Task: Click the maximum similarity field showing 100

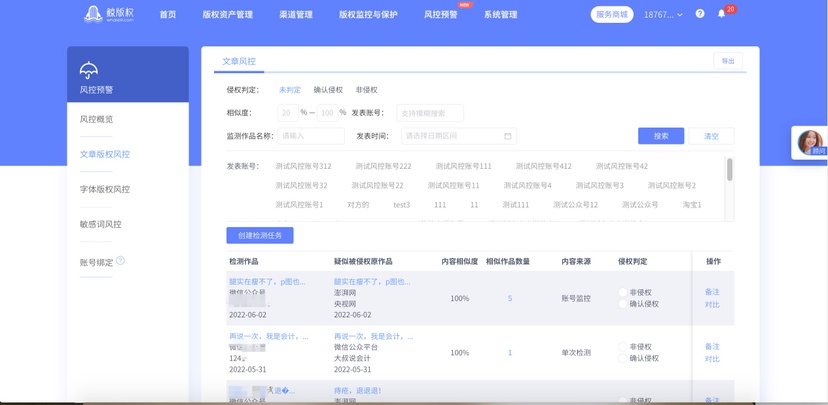Action: (327, 112)
